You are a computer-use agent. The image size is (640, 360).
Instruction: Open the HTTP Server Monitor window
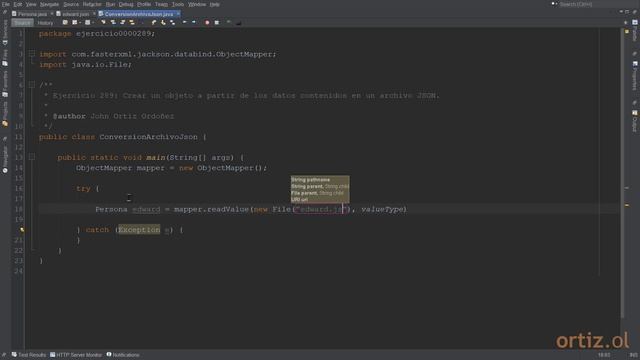[76, 355]
